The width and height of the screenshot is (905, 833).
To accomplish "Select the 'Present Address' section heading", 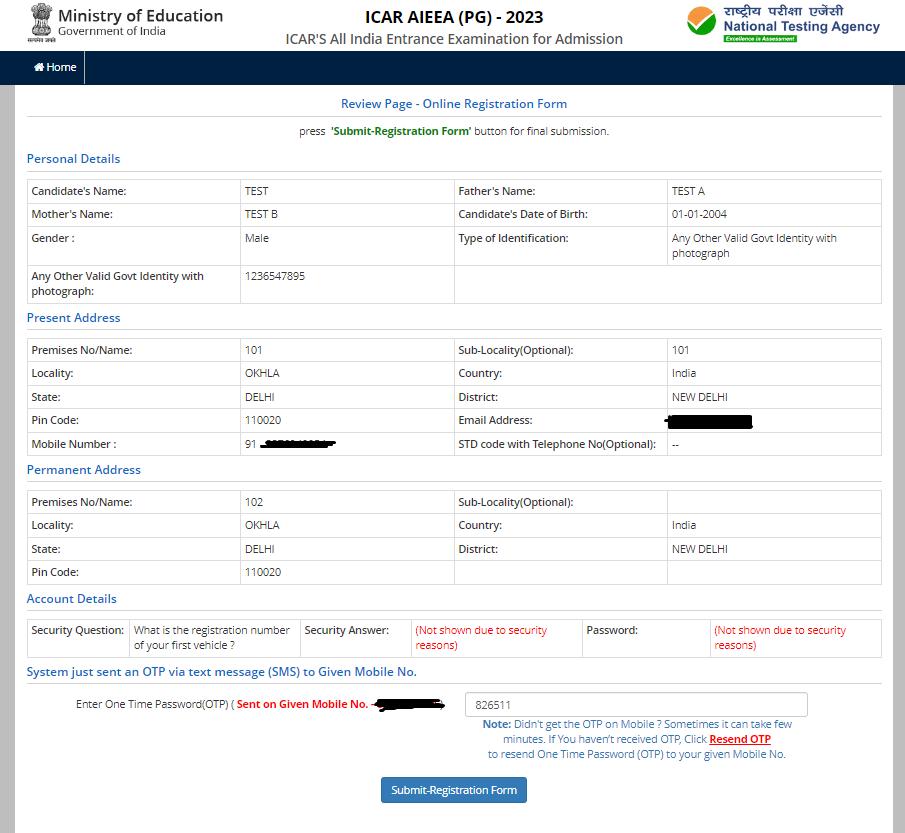I will click(x=73, y=317).
